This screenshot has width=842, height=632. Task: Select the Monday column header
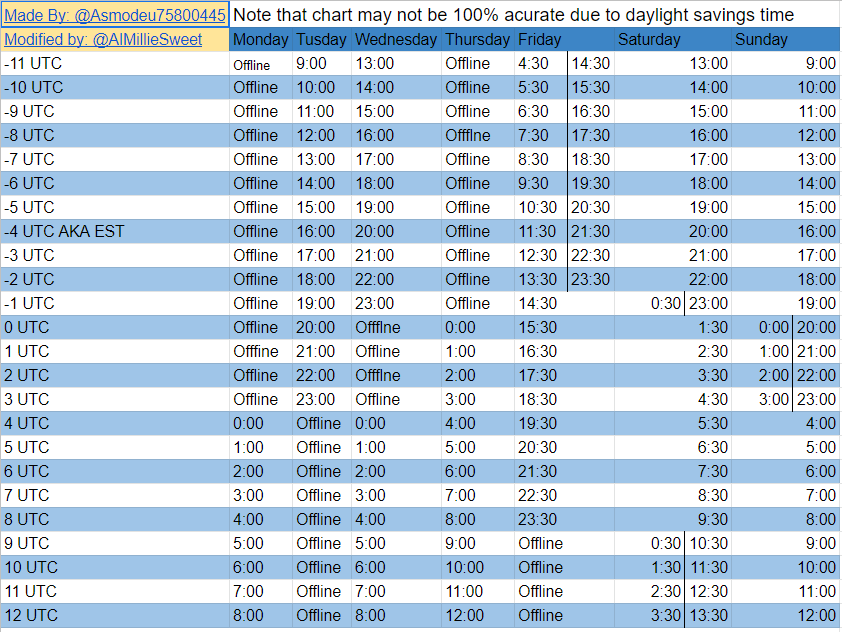click(258, 39)
